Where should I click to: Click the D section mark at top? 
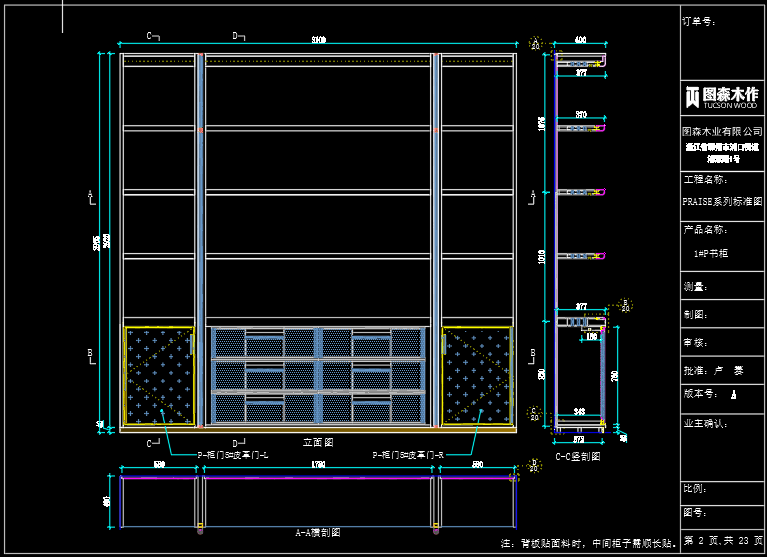[239, 36]
